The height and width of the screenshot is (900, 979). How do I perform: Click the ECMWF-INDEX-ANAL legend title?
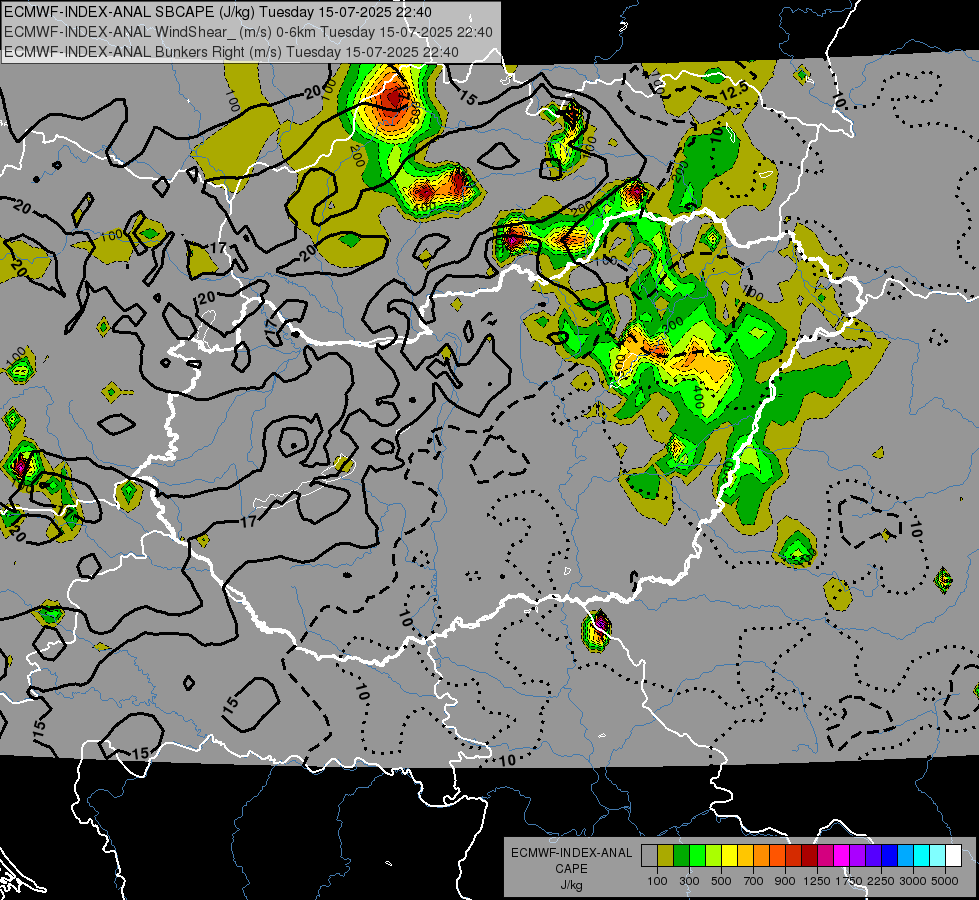[x=571, y=853]
